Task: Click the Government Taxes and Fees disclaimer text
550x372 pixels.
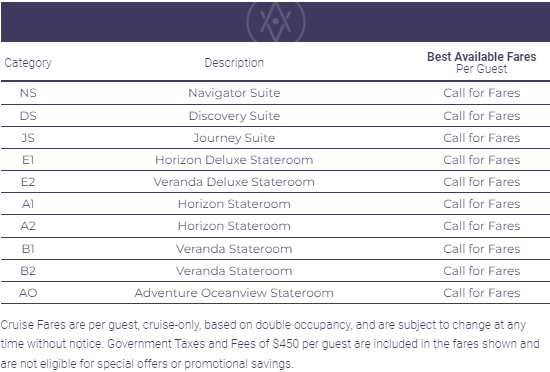Action: (270, 344)
